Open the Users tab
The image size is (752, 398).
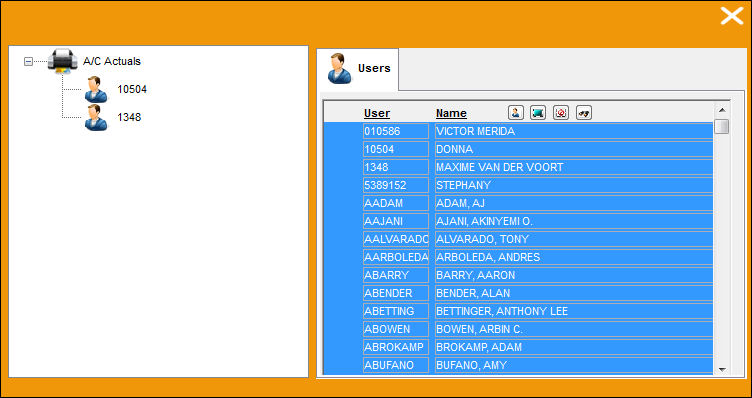[x=357, y=69]
